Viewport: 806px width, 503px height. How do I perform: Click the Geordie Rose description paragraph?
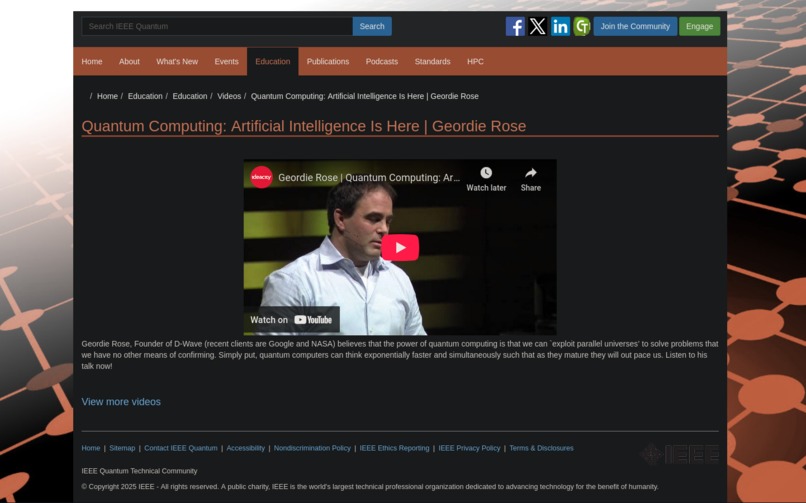[400, 355]
